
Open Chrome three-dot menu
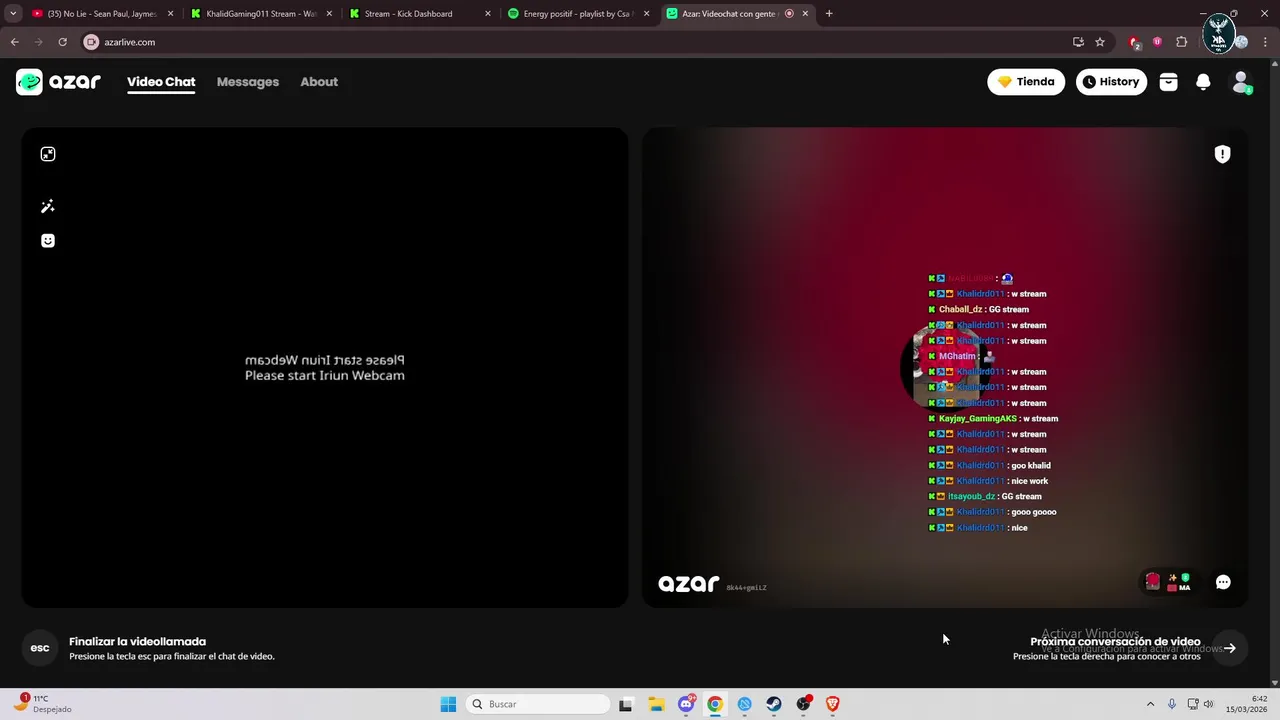coord(1265,42)
